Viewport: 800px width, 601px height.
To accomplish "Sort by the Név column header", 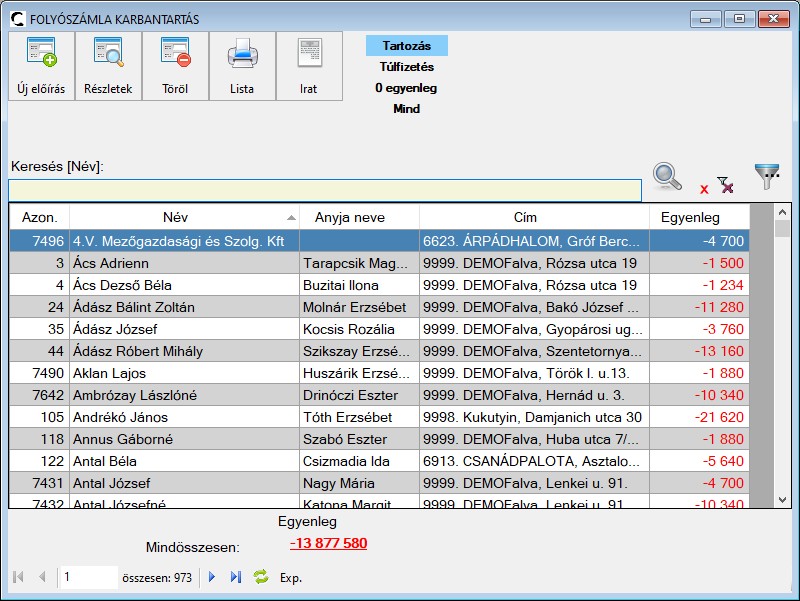I will click(176, 218).
